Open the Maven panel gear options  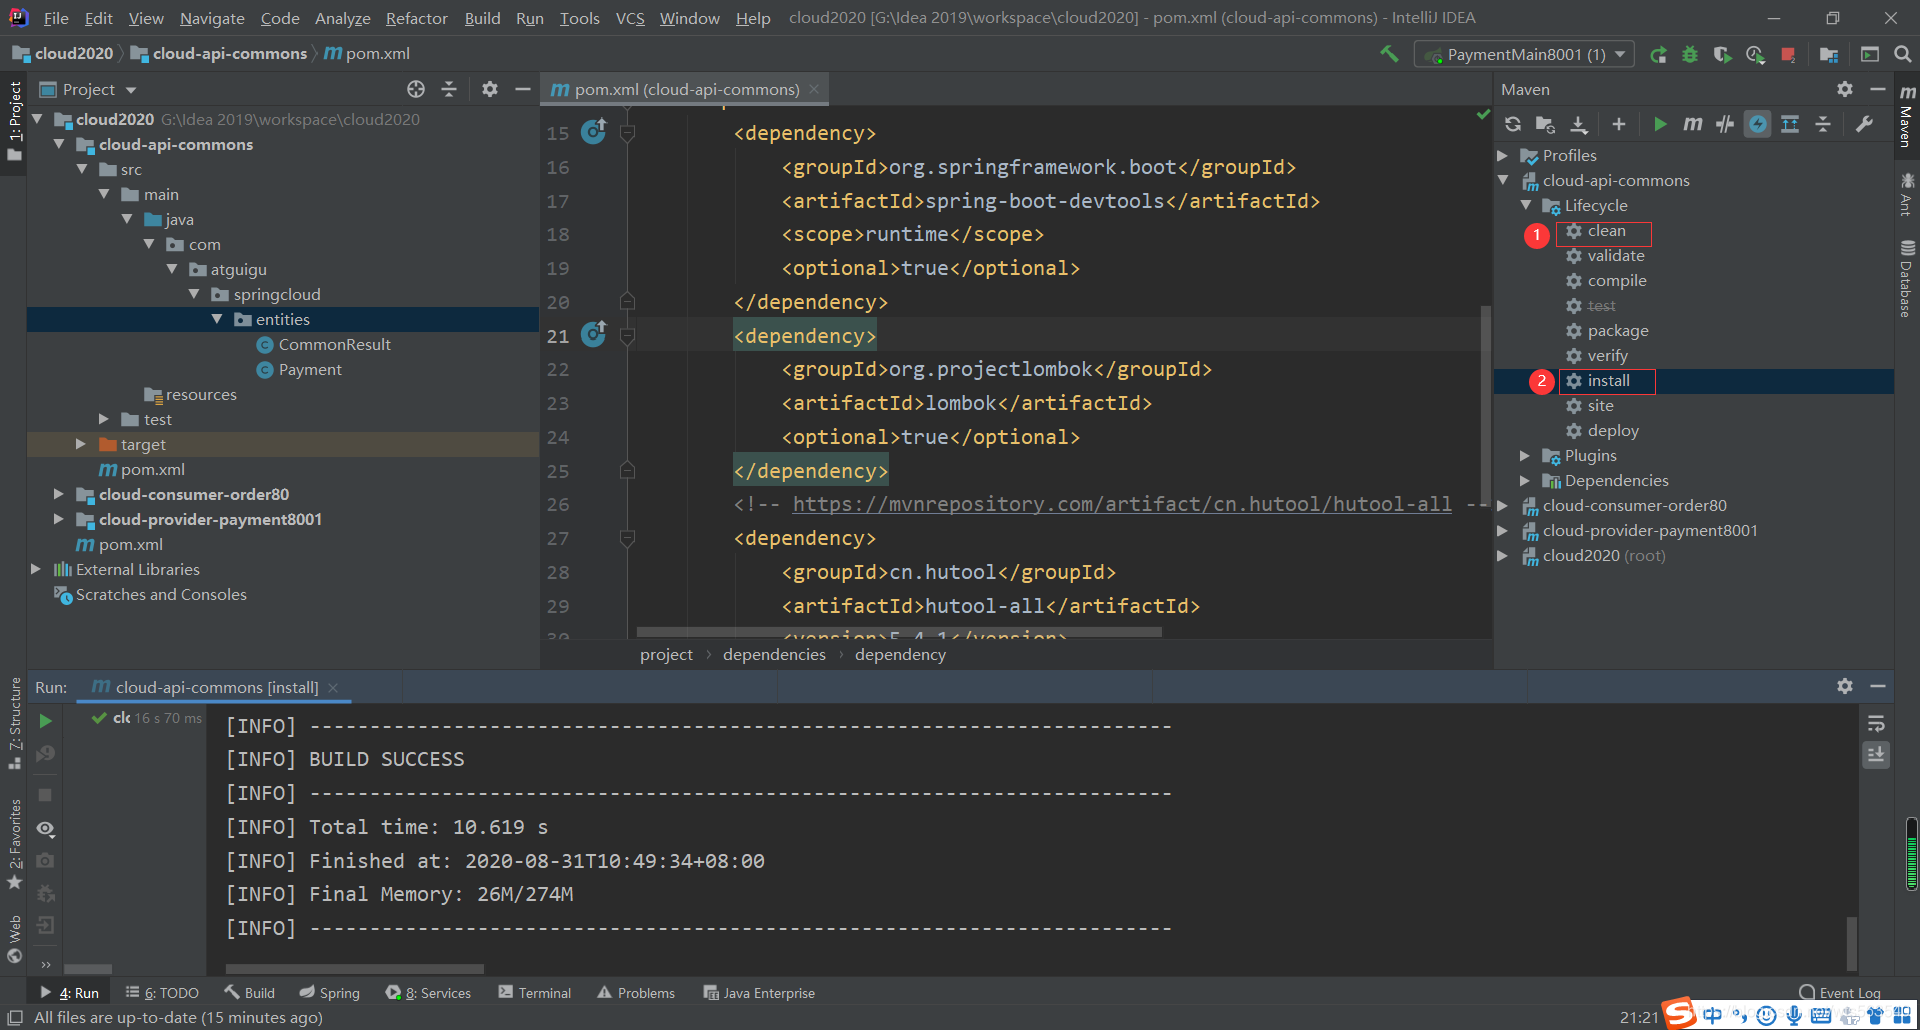point(1845,89)
